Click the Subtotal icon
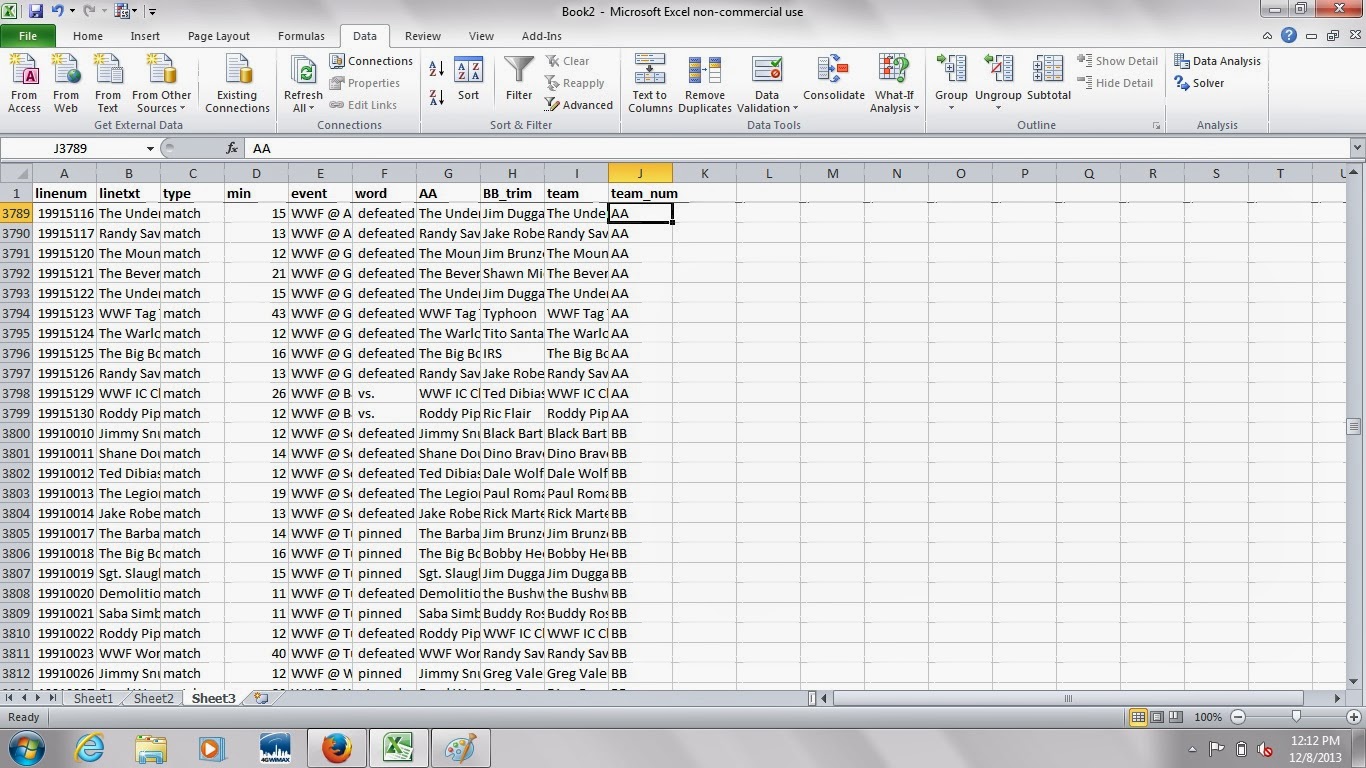The image size is (1366, 768). click(x=1048, y=70)
